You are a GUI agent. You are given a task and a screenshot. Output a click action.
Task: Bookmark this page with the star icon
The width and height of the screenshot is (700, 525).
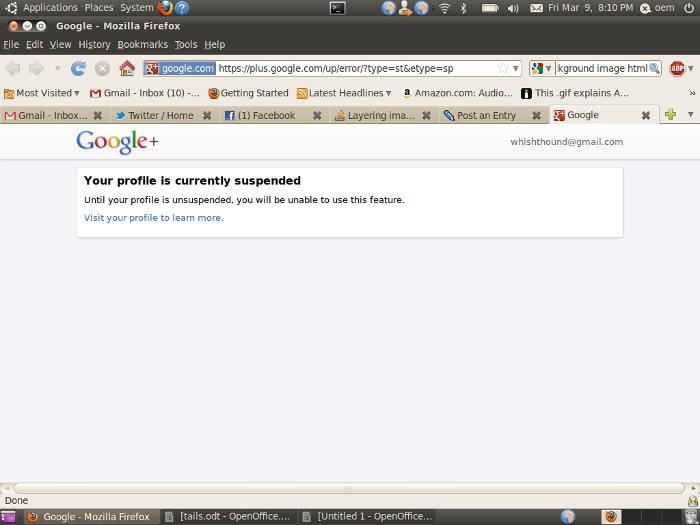coord(502,69)
